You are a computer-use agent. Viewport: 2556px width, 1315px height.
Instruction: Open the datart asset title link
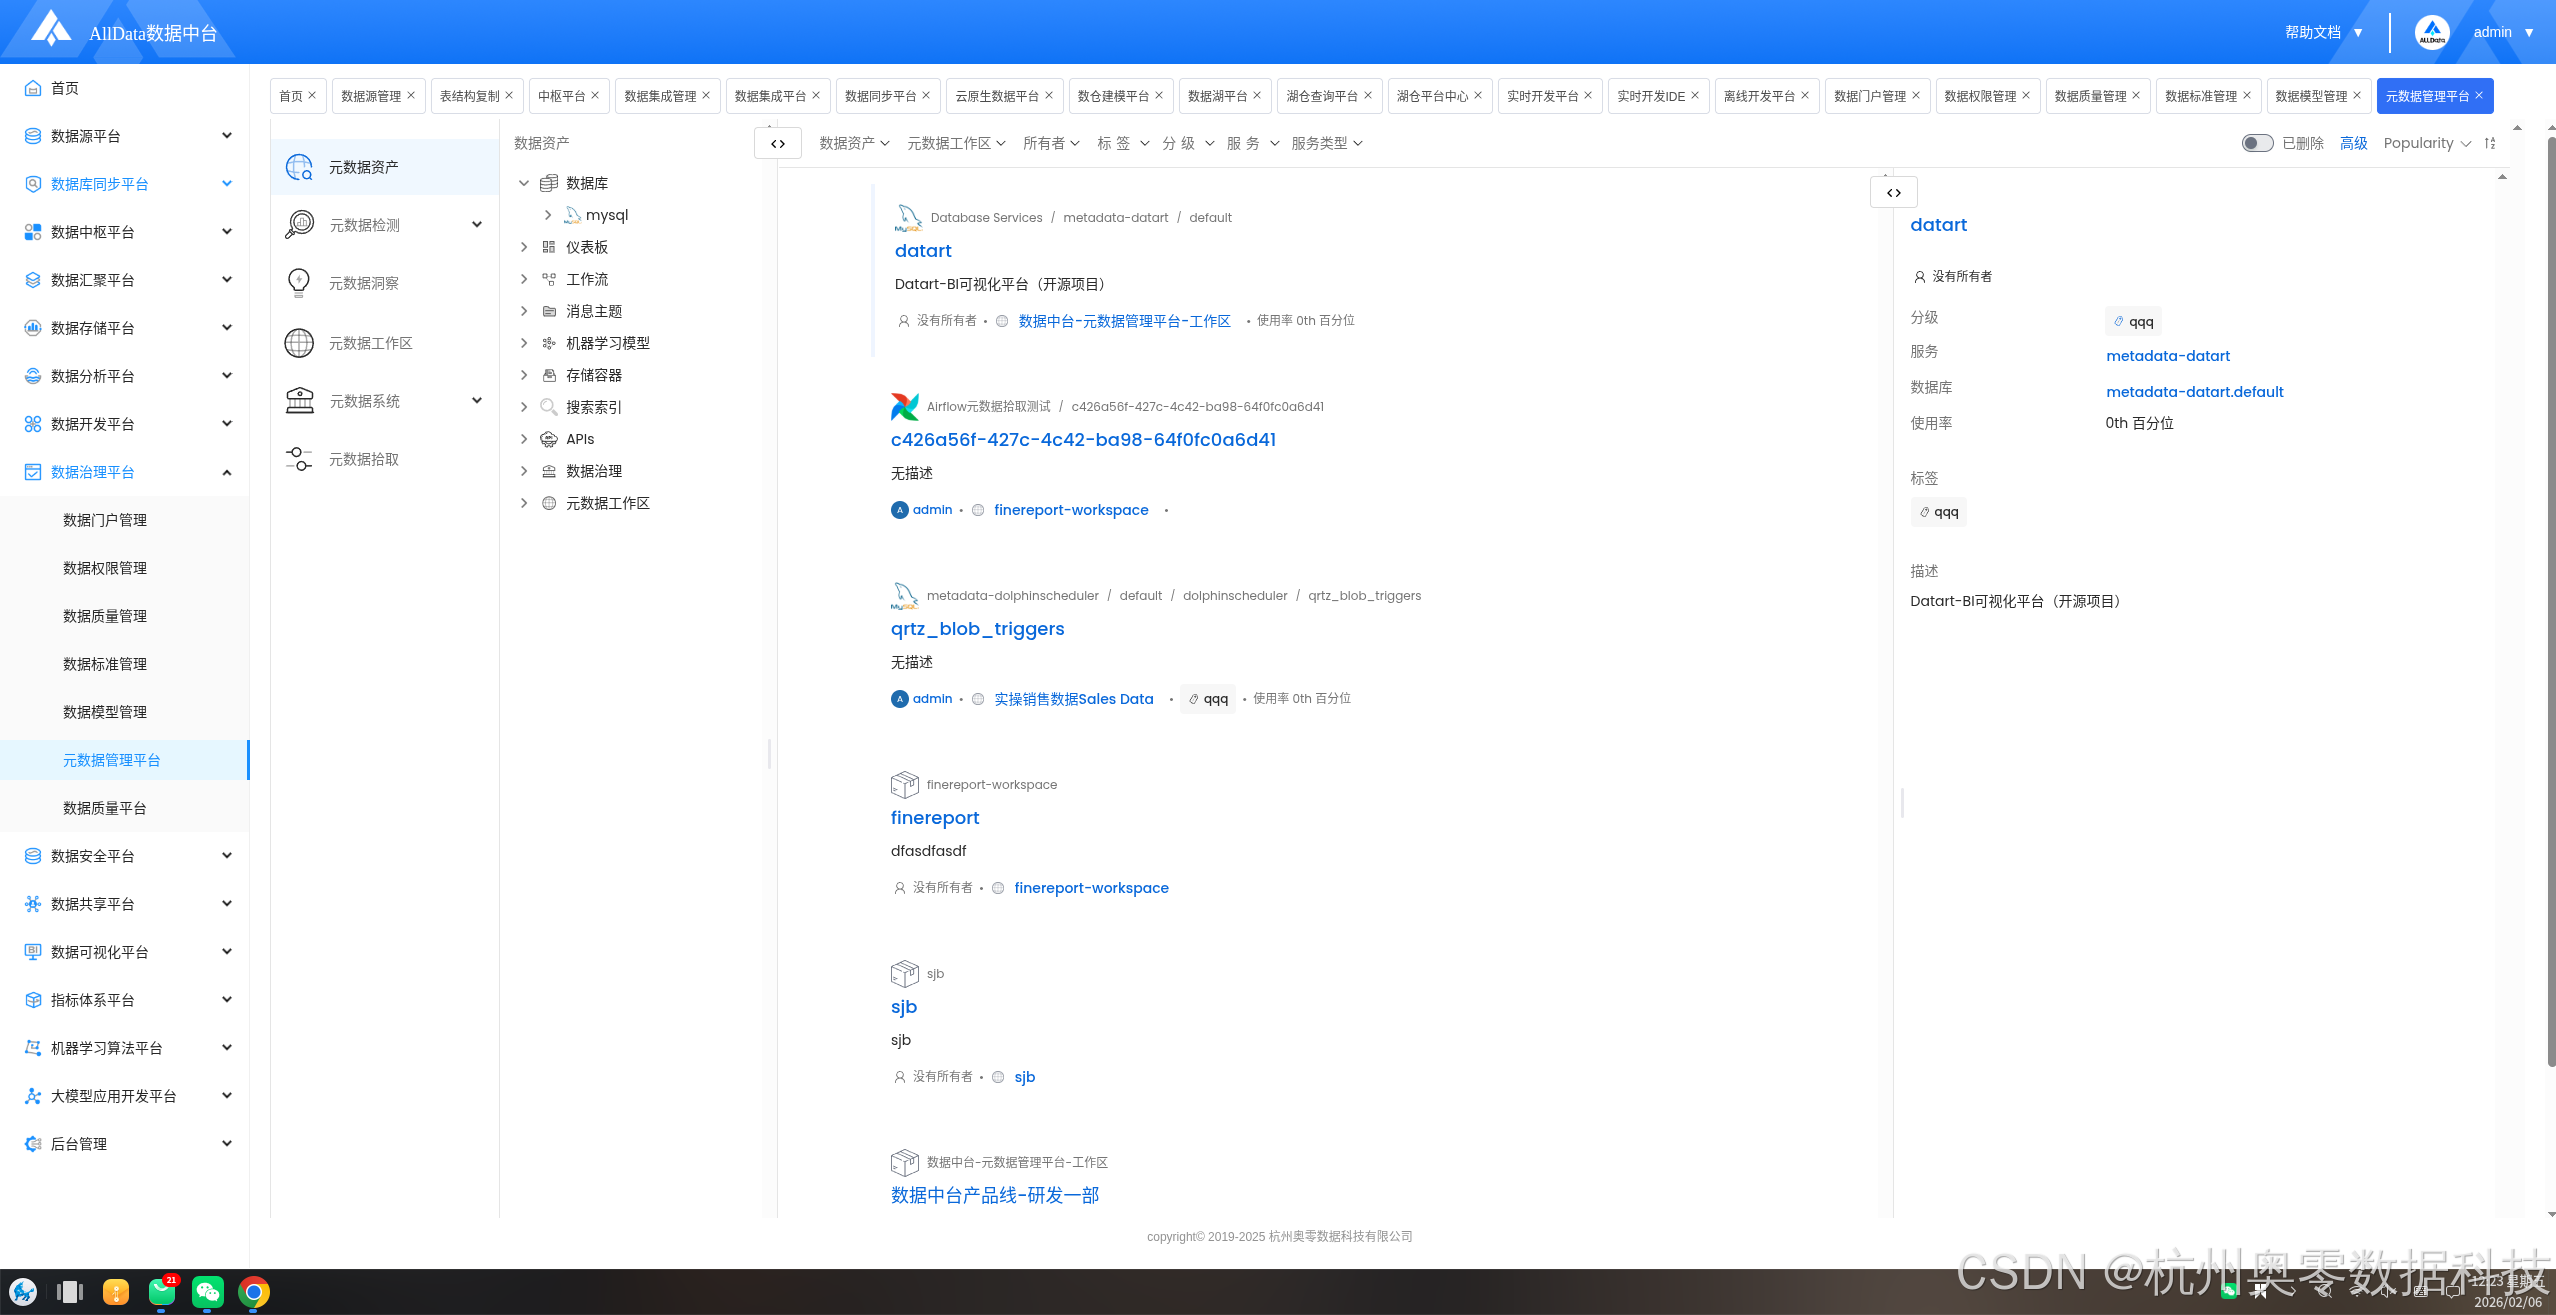click(x=923, y=251)
